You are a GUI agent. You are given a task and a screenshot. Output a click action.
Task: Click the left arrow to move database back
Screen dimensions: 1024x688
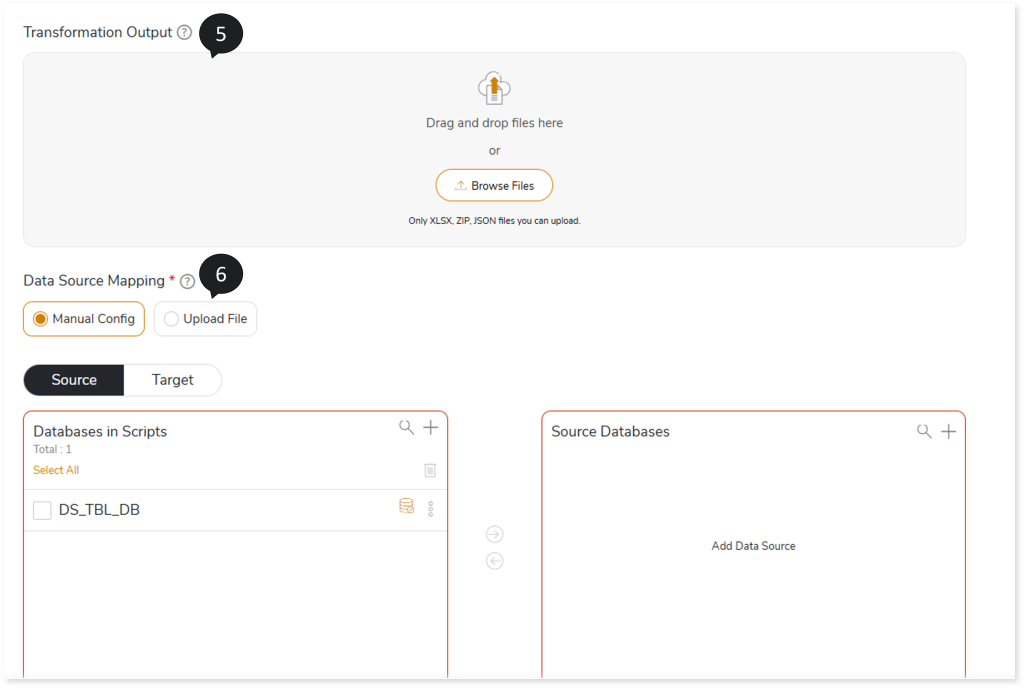tap(494, 561)
